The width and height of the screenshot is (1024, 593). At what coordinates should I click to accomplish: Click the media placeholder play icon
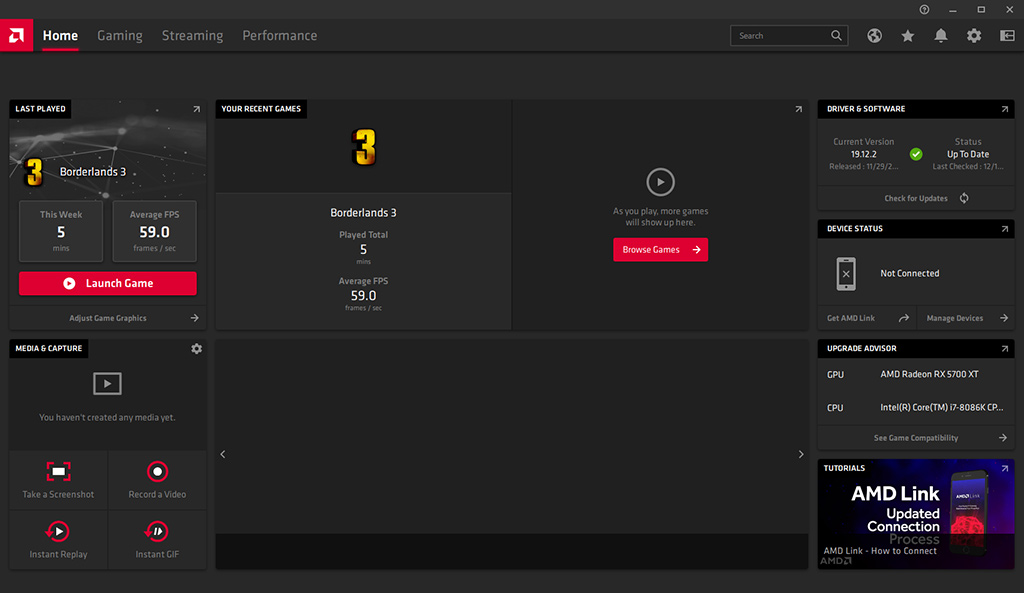(x=107, y=383)
